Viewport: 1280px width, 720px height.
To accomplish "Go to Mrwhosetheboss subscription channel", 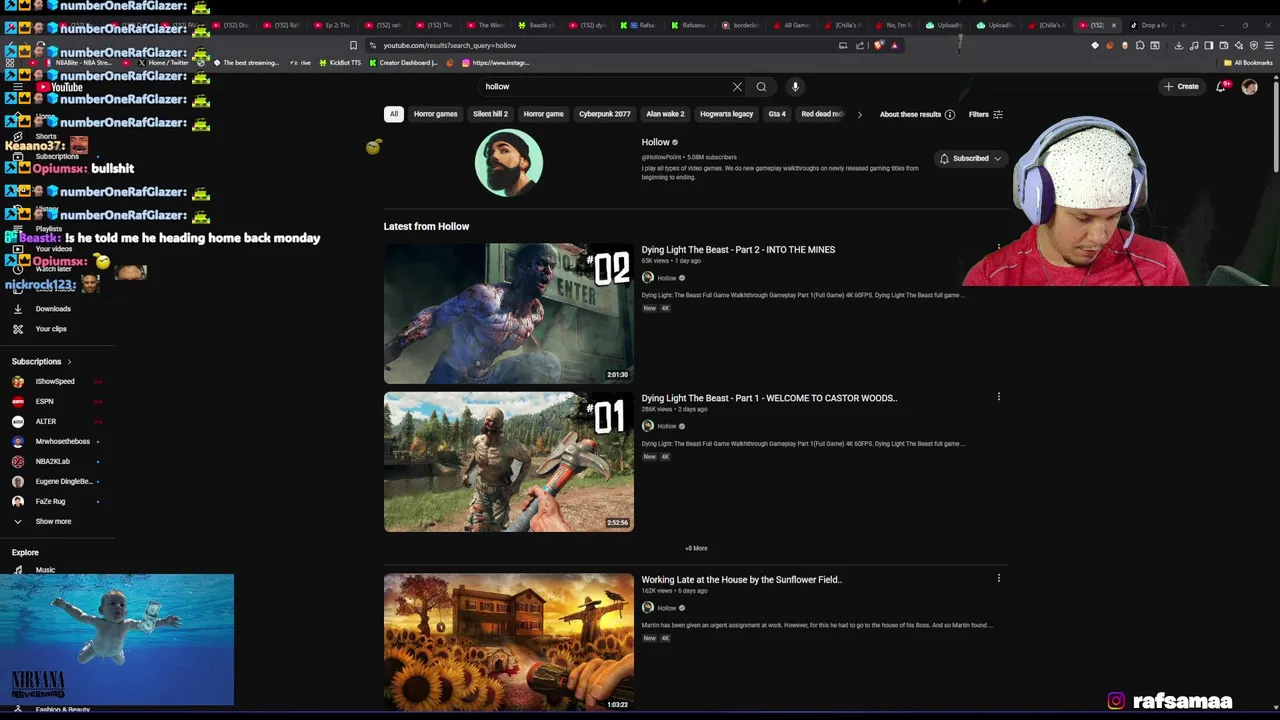I will click(x=63, y=441).
